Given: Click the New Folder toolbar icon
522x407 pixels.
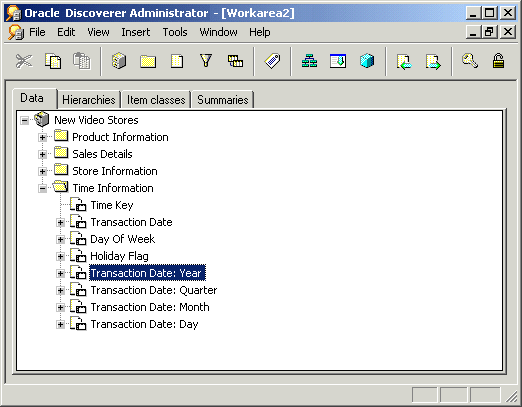Looking at the screenshot, I should (148, 61).
